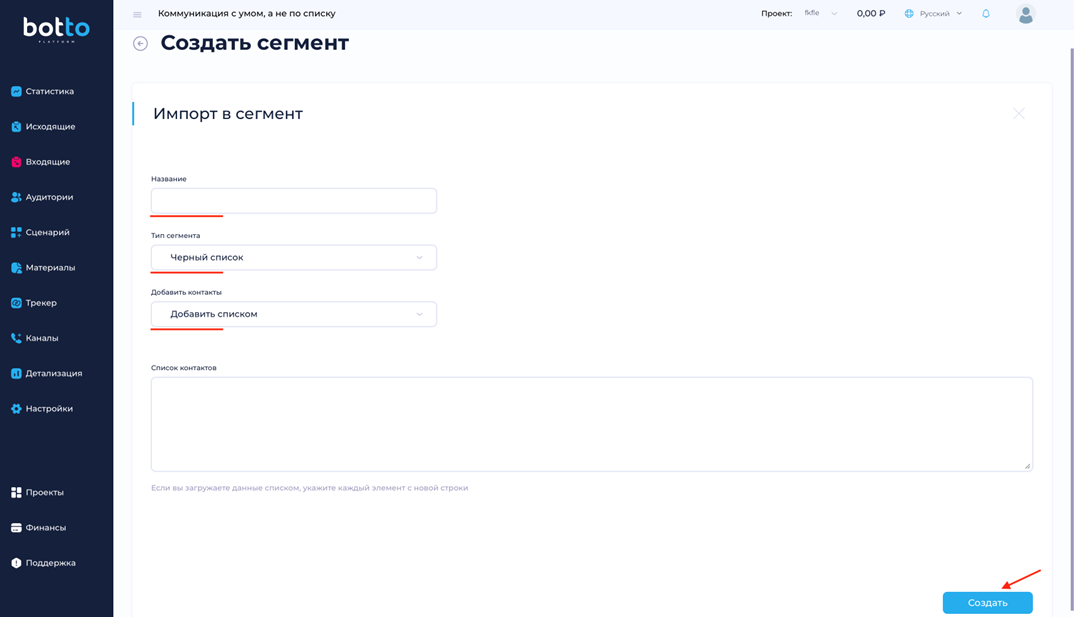Click the Статистика chart icon in sidebar

(x=16, y=92)
